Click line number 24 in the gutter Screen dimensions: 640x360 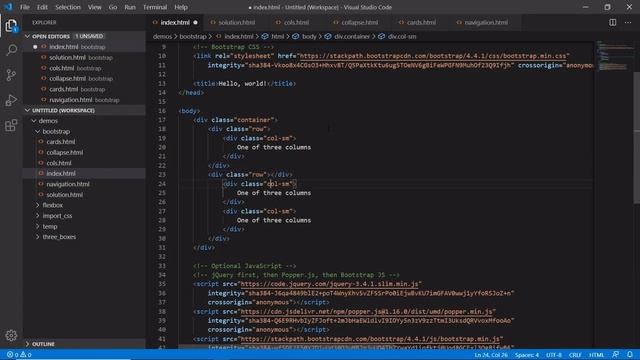tap(162, 184)
